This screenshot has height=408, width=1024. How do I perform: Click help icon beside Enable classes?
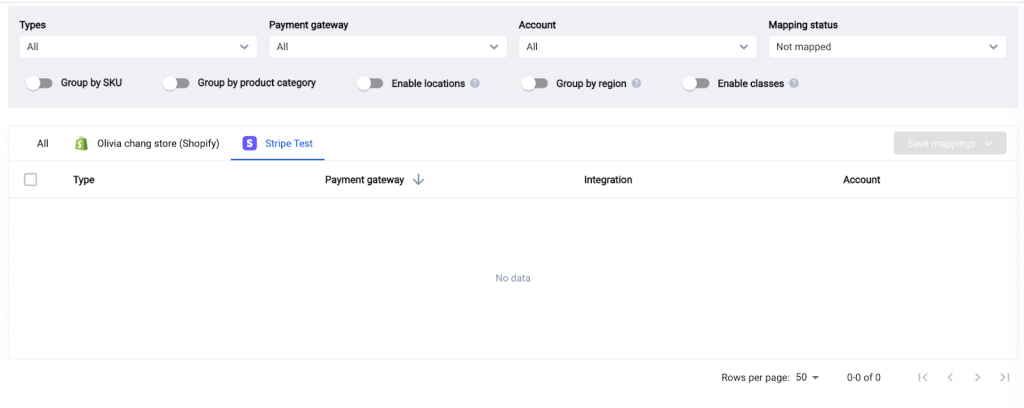pos(793,84)
